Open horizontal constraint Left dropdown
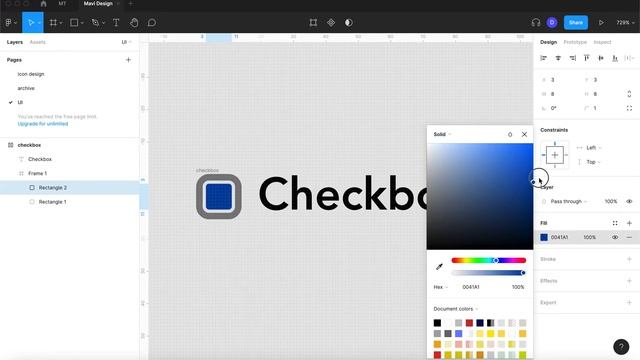The image size is (640, 360). (x=593, y=148)
